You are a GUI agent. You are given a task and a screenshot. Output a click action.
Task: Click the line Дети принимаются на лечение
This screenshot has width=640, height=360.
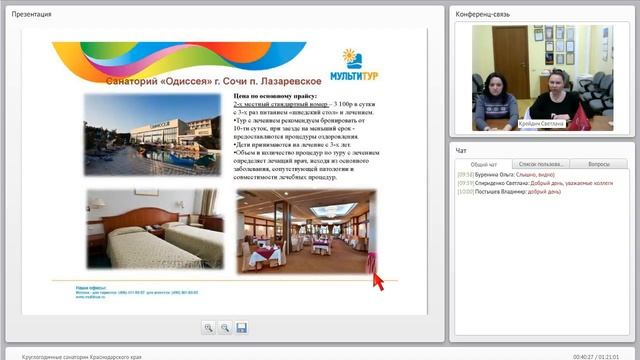coord(292,144)
